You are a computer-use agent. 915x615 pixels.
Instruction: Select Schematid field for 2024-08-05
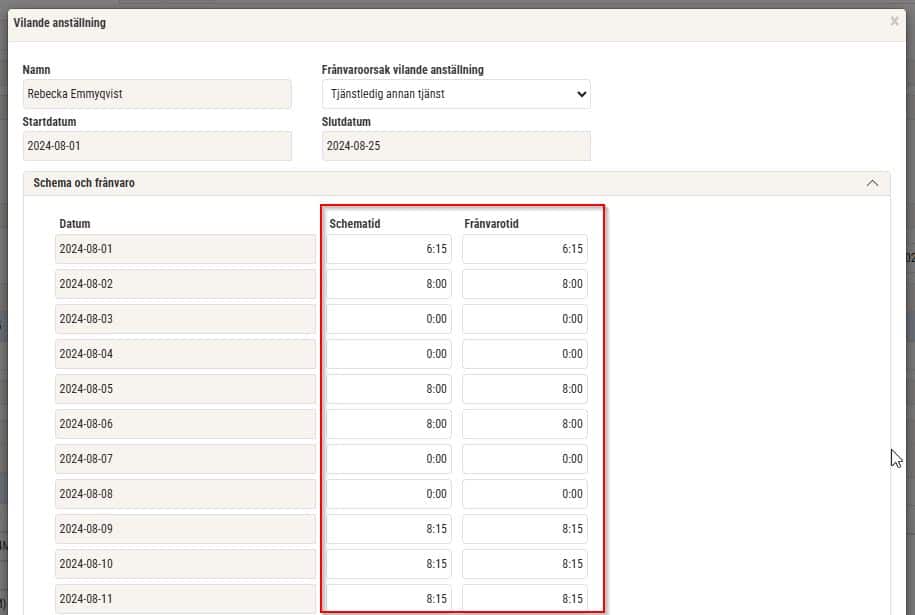click(x=389, y=389)
